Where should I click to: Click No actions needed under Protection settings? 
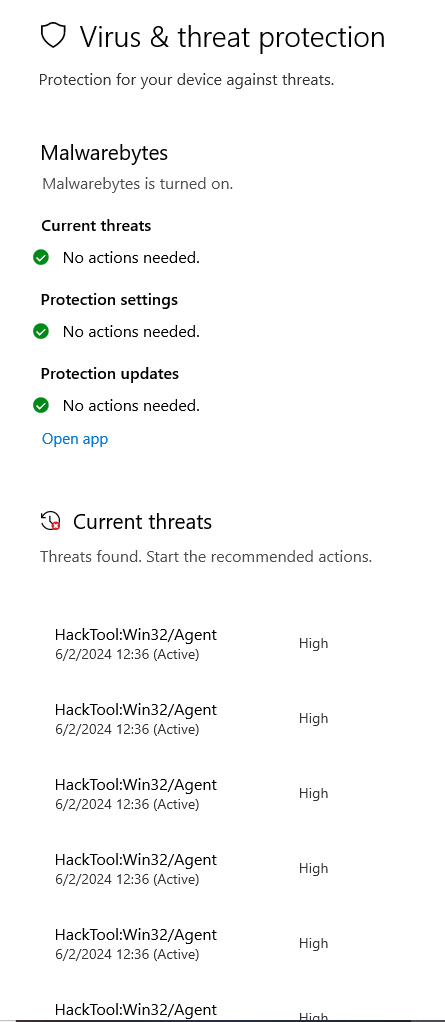coord(131,332)
